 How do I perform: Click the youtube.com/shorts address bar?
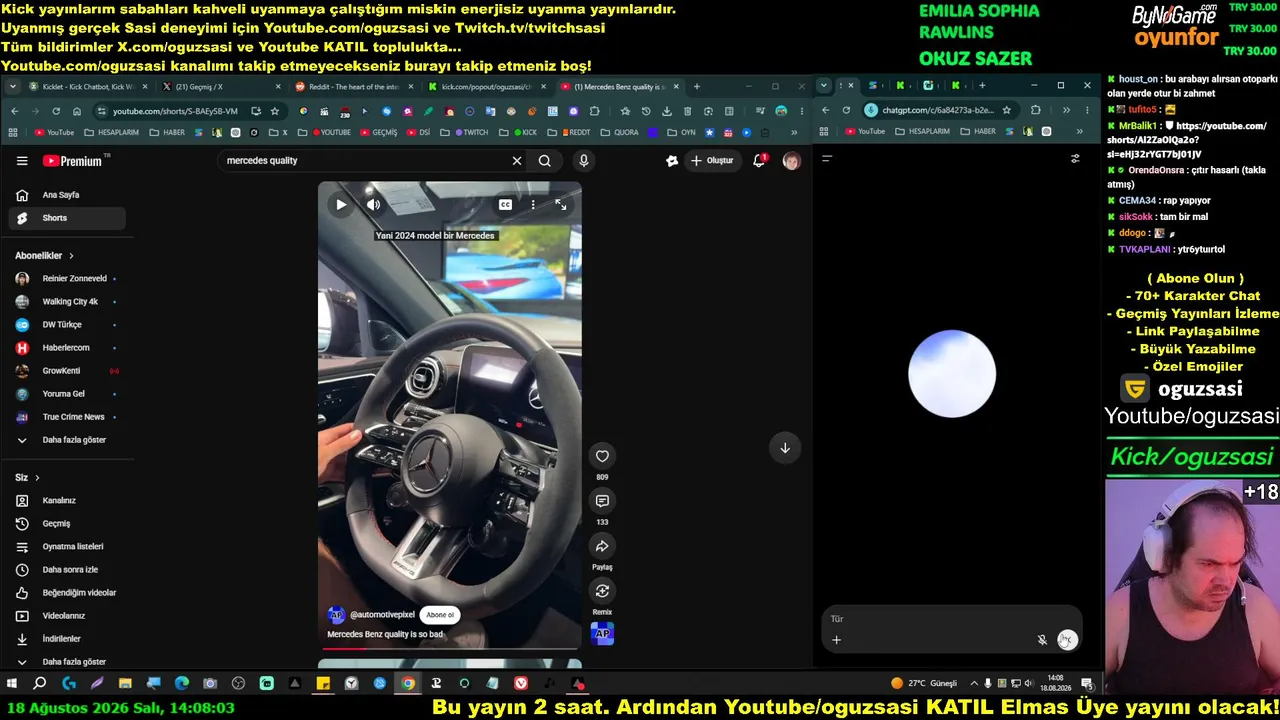coord(175,111)
